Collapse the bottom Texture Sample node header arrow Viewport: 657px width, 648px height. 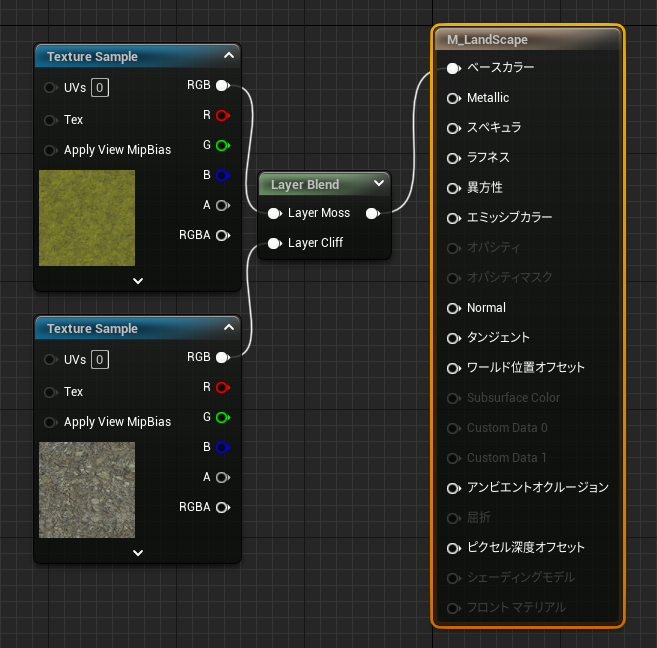229,329
